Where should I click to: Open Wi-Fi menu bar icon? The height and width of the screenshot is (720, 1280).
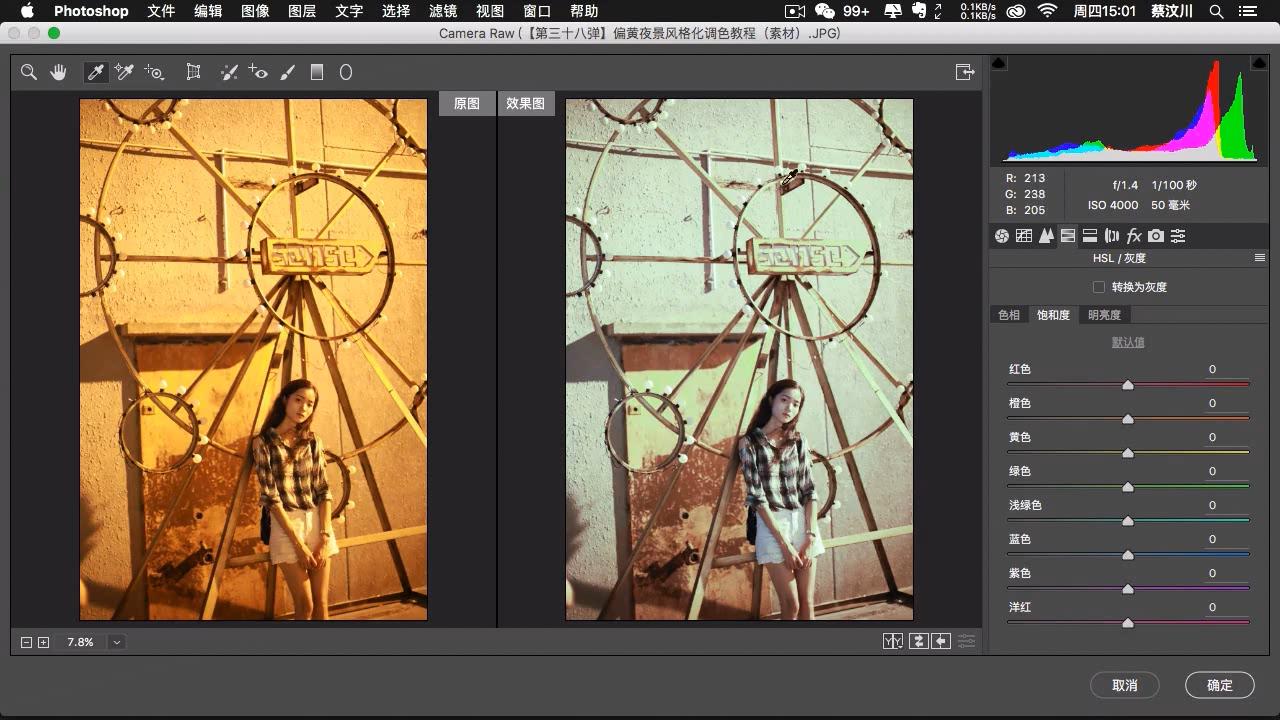tap(1047, 11)
